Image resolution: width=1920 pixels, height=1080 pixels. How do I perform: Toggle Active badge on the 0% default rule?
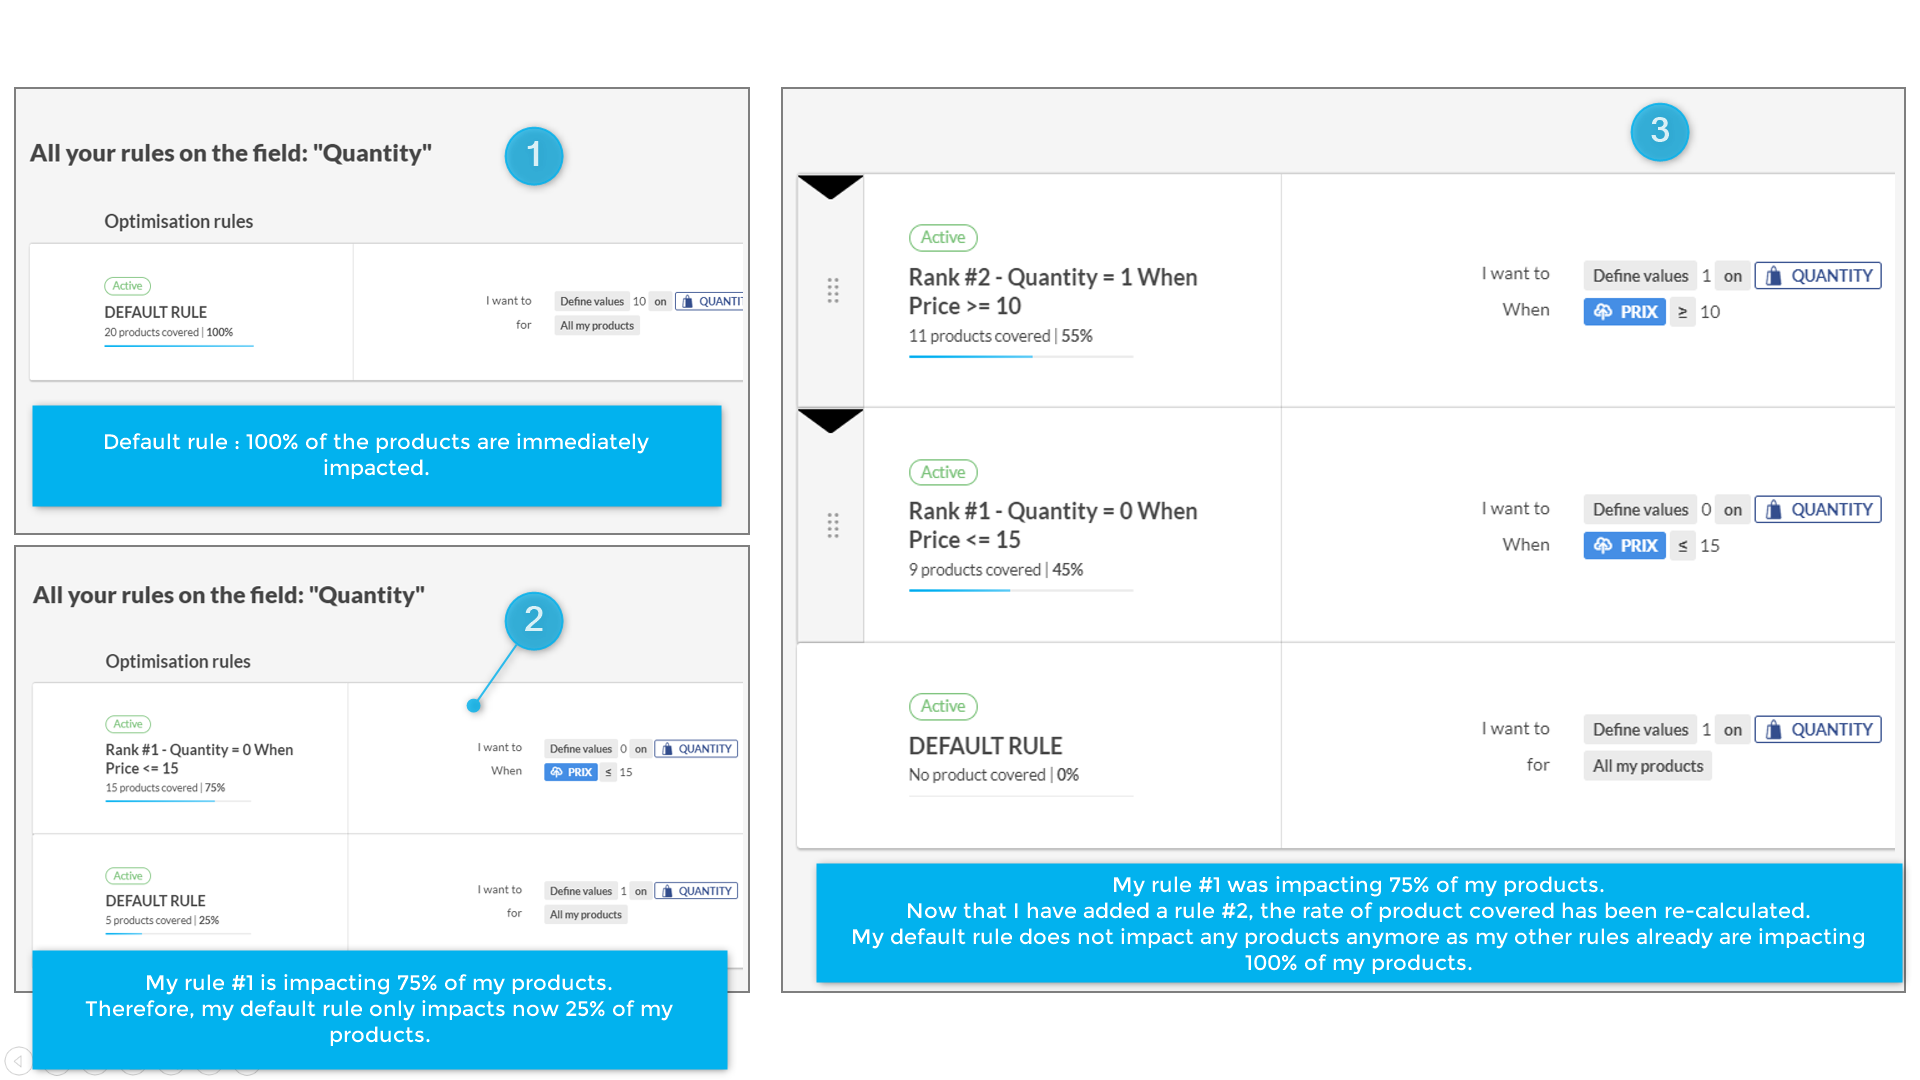click(942, 707)
